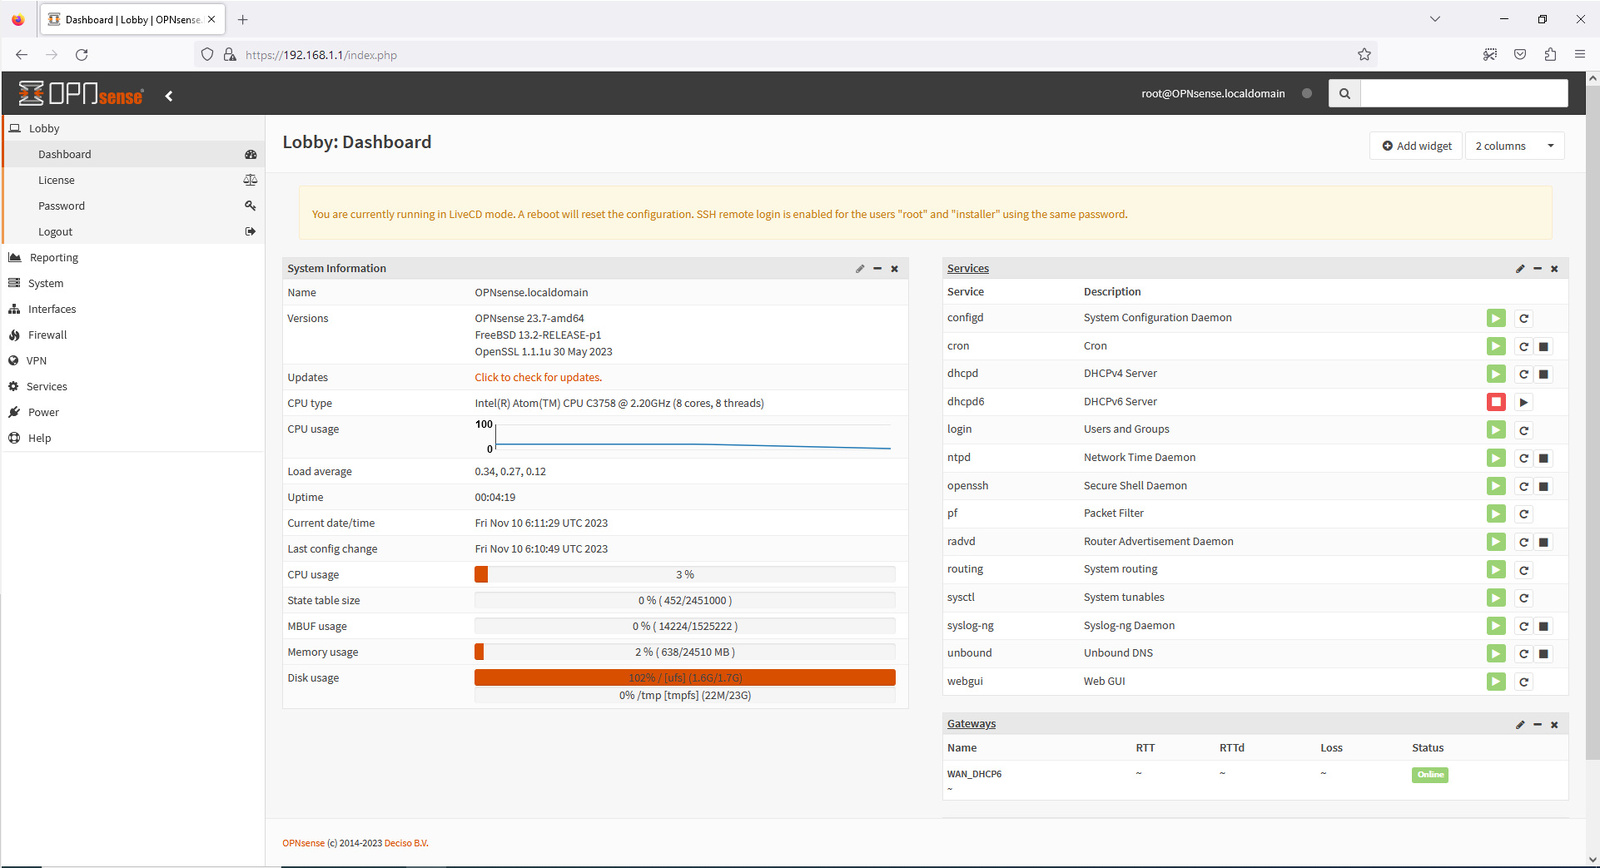Image resolution: width=1600 pixels, height=868 pixels.
Task: Expand the Help menu
Action: (x=133, y=438)
